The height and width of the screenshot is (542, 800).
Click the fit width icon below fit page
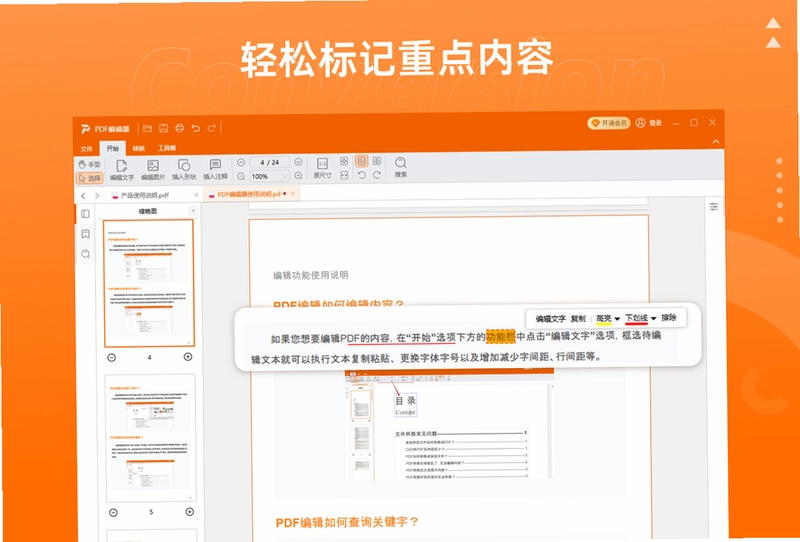pyautogui.click(x=344, y=175)
